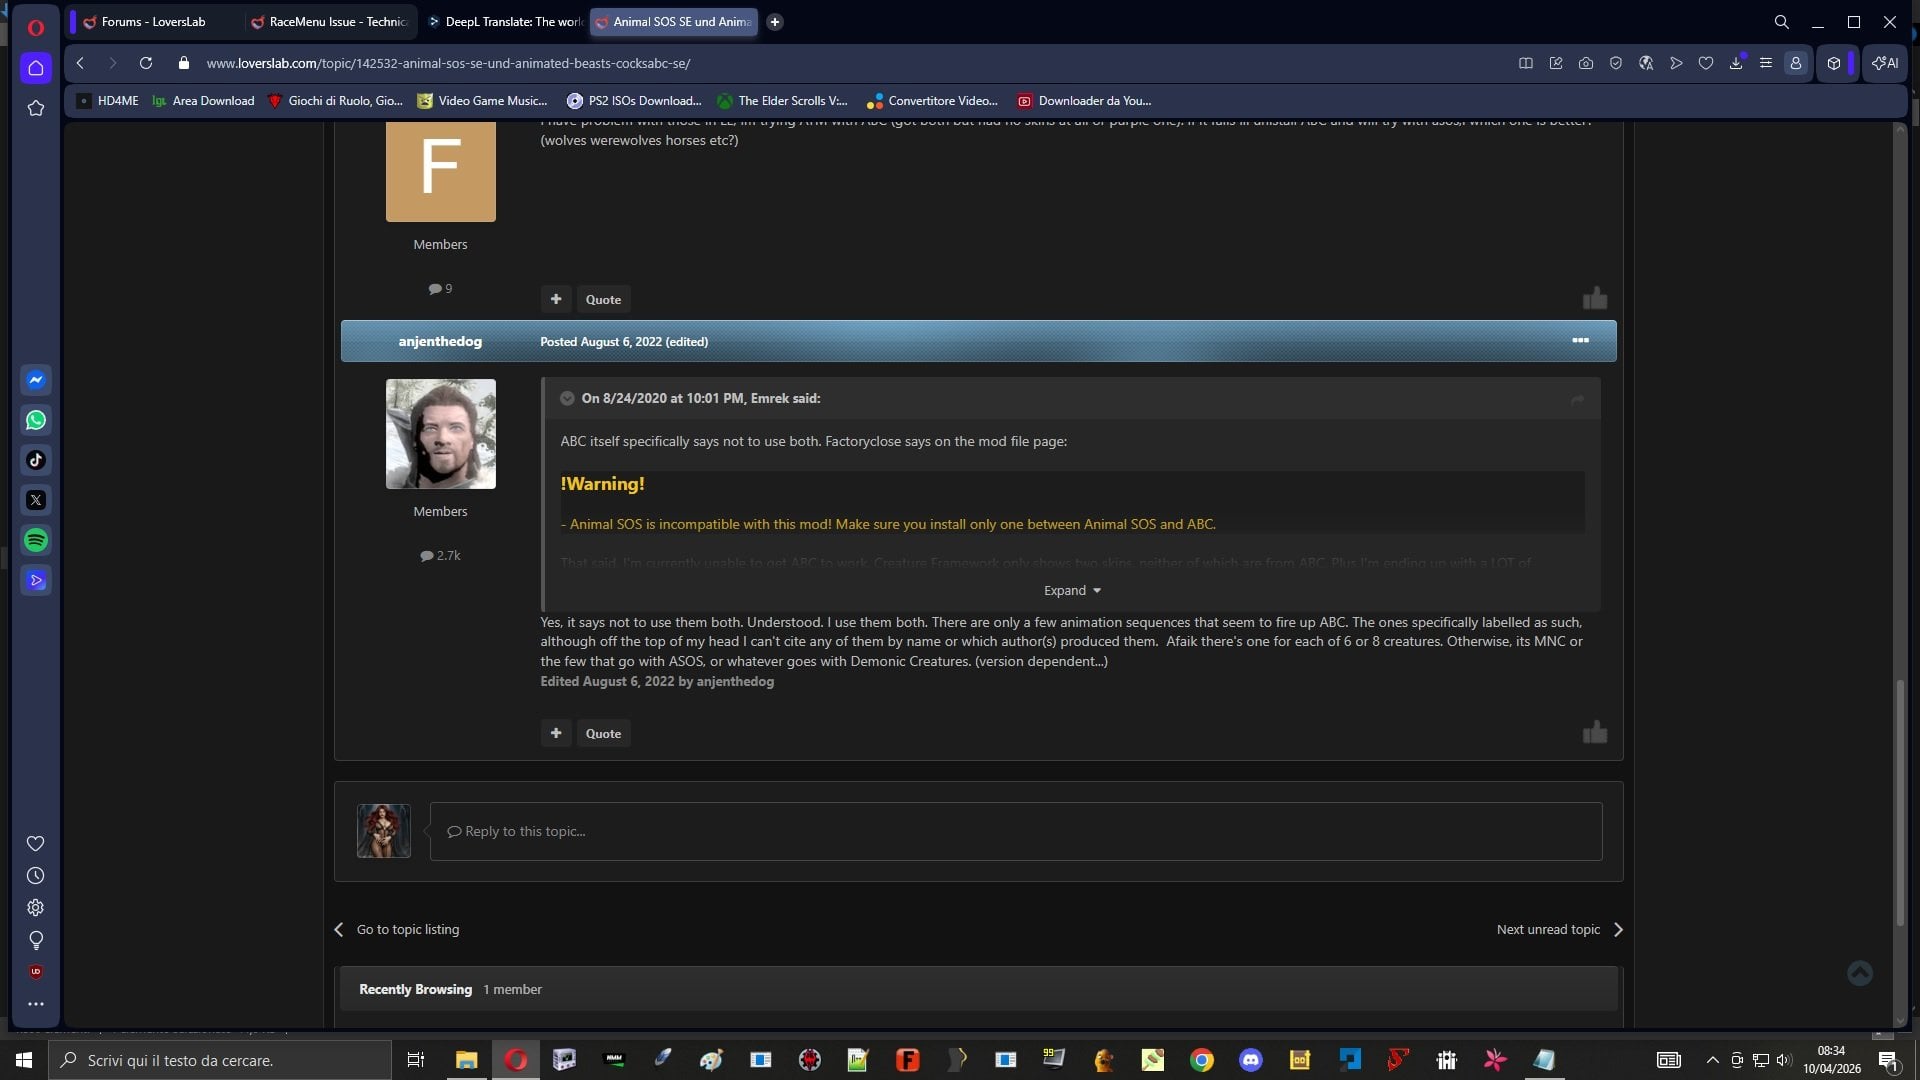Image resolution: width=1920 pixels, height=1080 pixels.
Task: Open WhatsApp in the Opera sidebar
Action: coord(36,420)
